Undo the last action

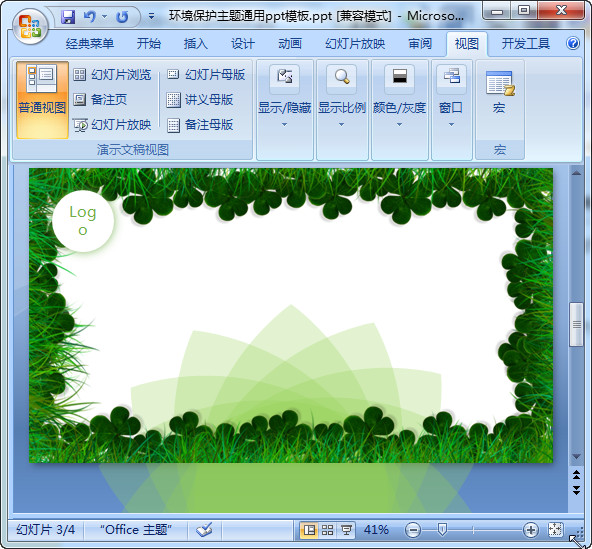pos(89,17)
